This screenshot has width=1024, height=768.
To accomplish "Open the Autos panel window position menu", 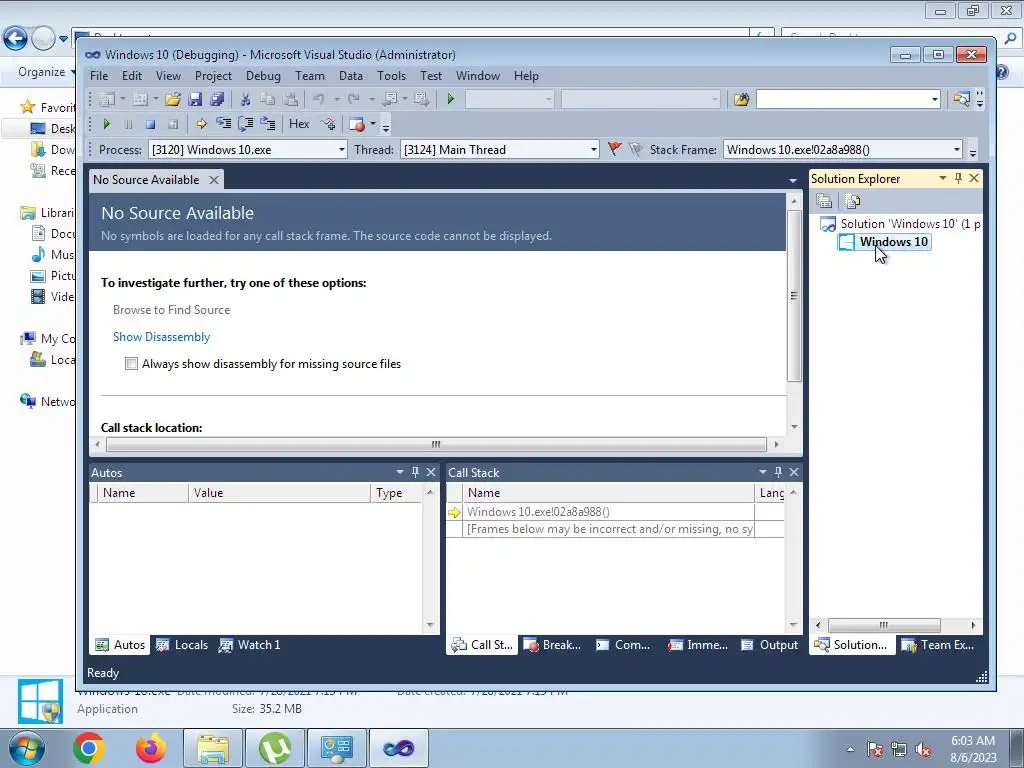I will [x=400, y=472].
